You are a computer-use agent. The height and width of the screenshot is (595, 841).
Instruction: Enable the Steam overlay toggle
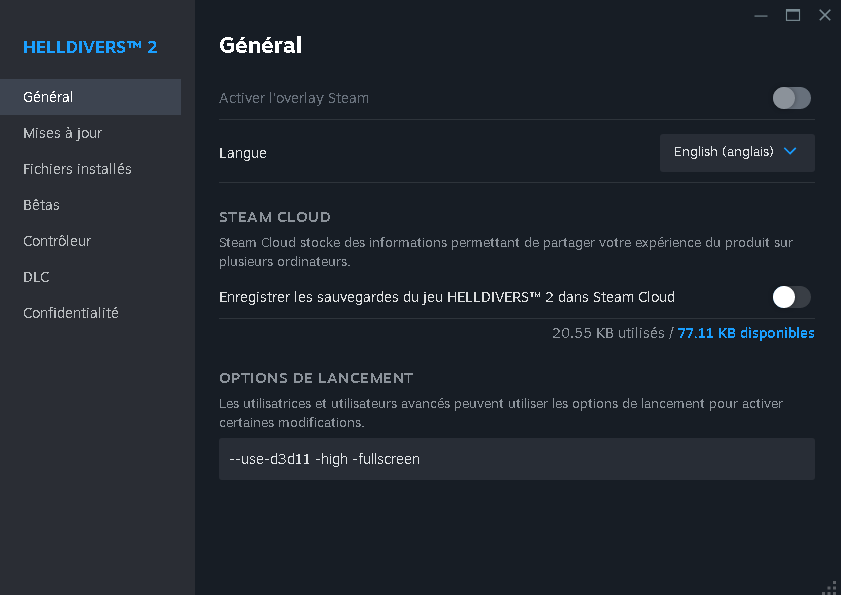[x=791, y=98]
